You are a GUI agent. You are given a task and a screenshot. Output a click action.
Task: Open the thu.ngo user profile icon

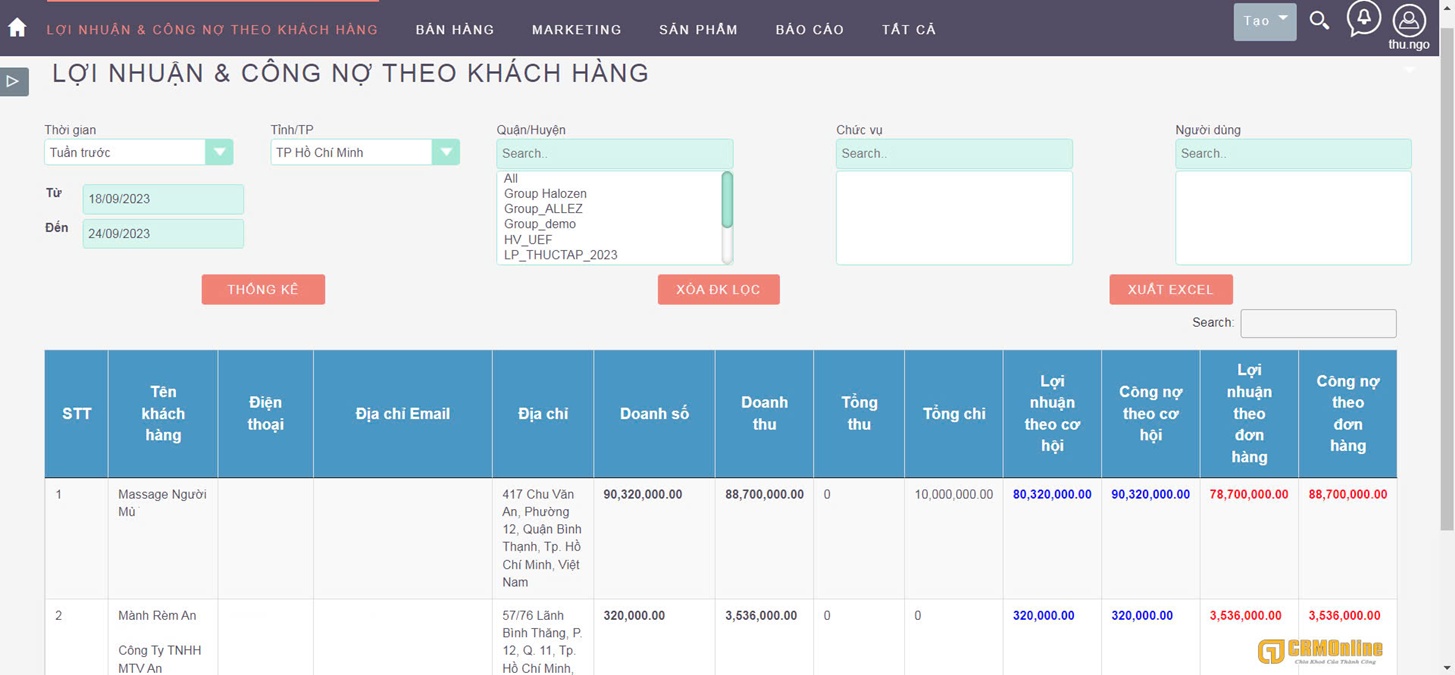[x=1408, y=21]
